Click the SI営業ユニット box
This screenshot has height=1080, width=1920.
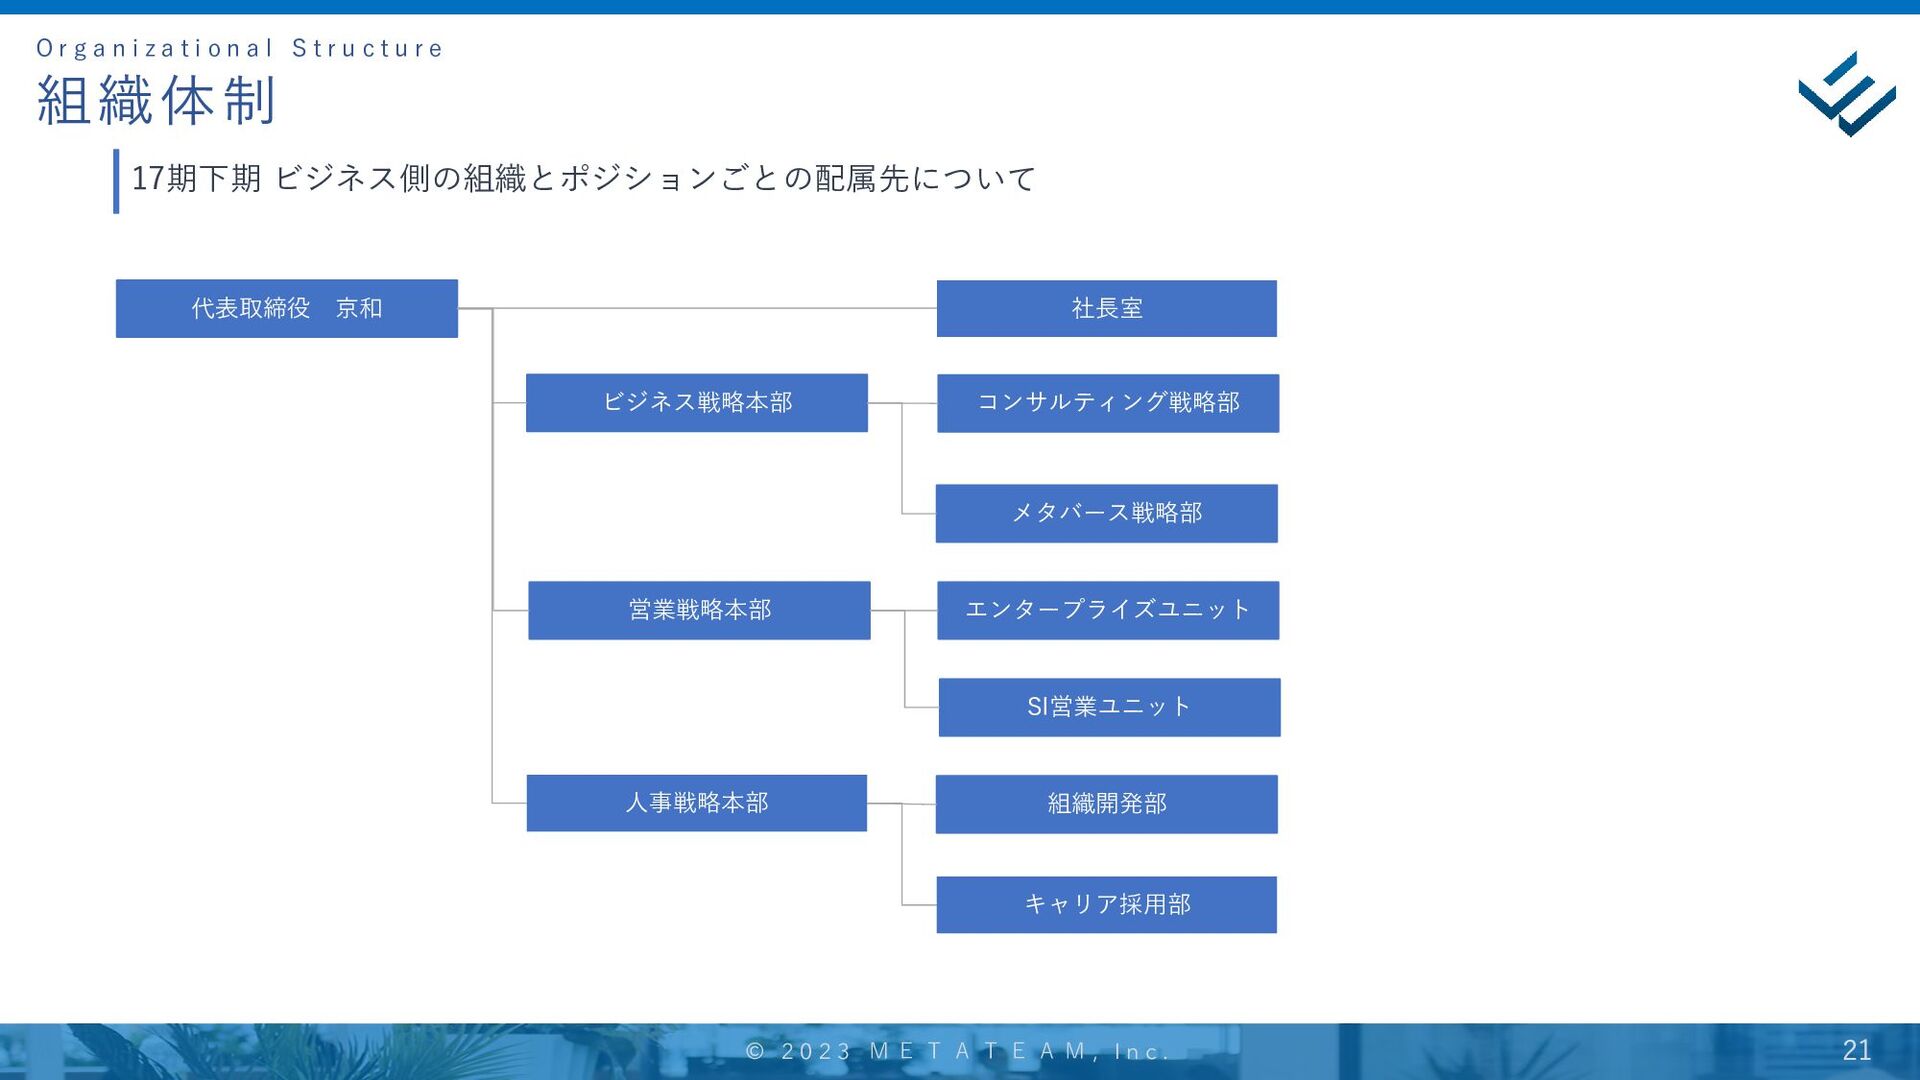1110,707
